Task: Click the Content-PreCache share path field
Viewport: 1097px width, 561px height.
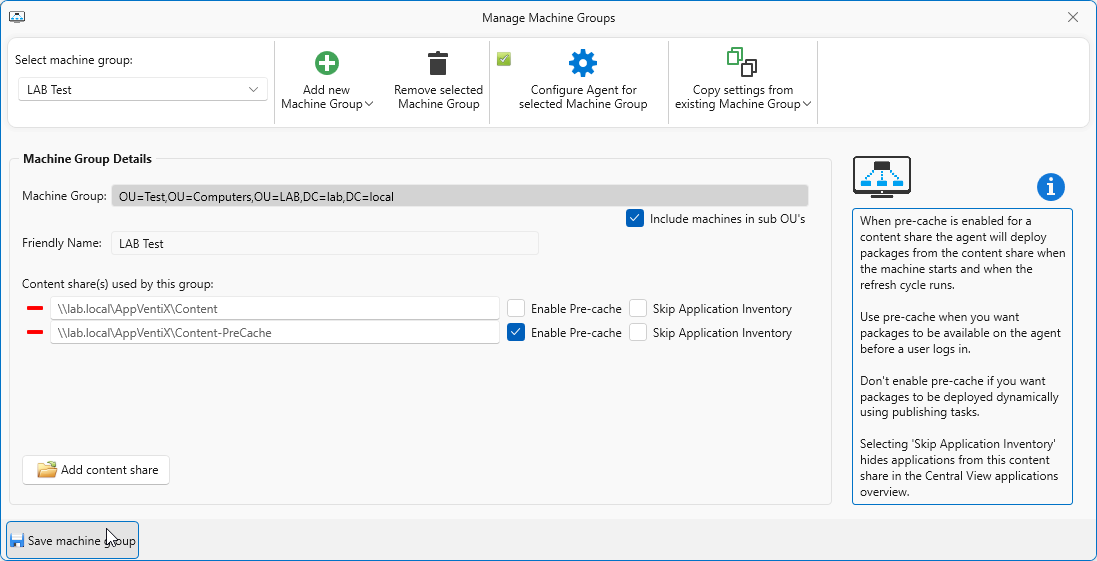Action: click(274, 333)
